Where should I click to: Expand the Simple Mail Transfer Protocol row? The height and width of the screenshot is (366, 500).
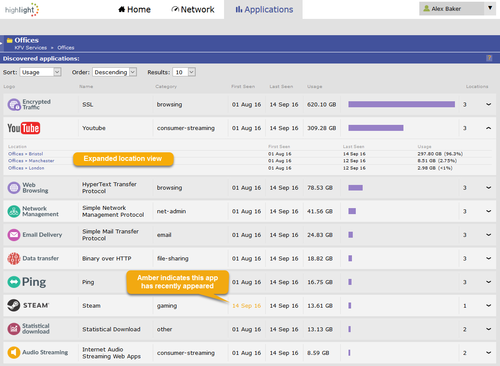click(489, 235)
